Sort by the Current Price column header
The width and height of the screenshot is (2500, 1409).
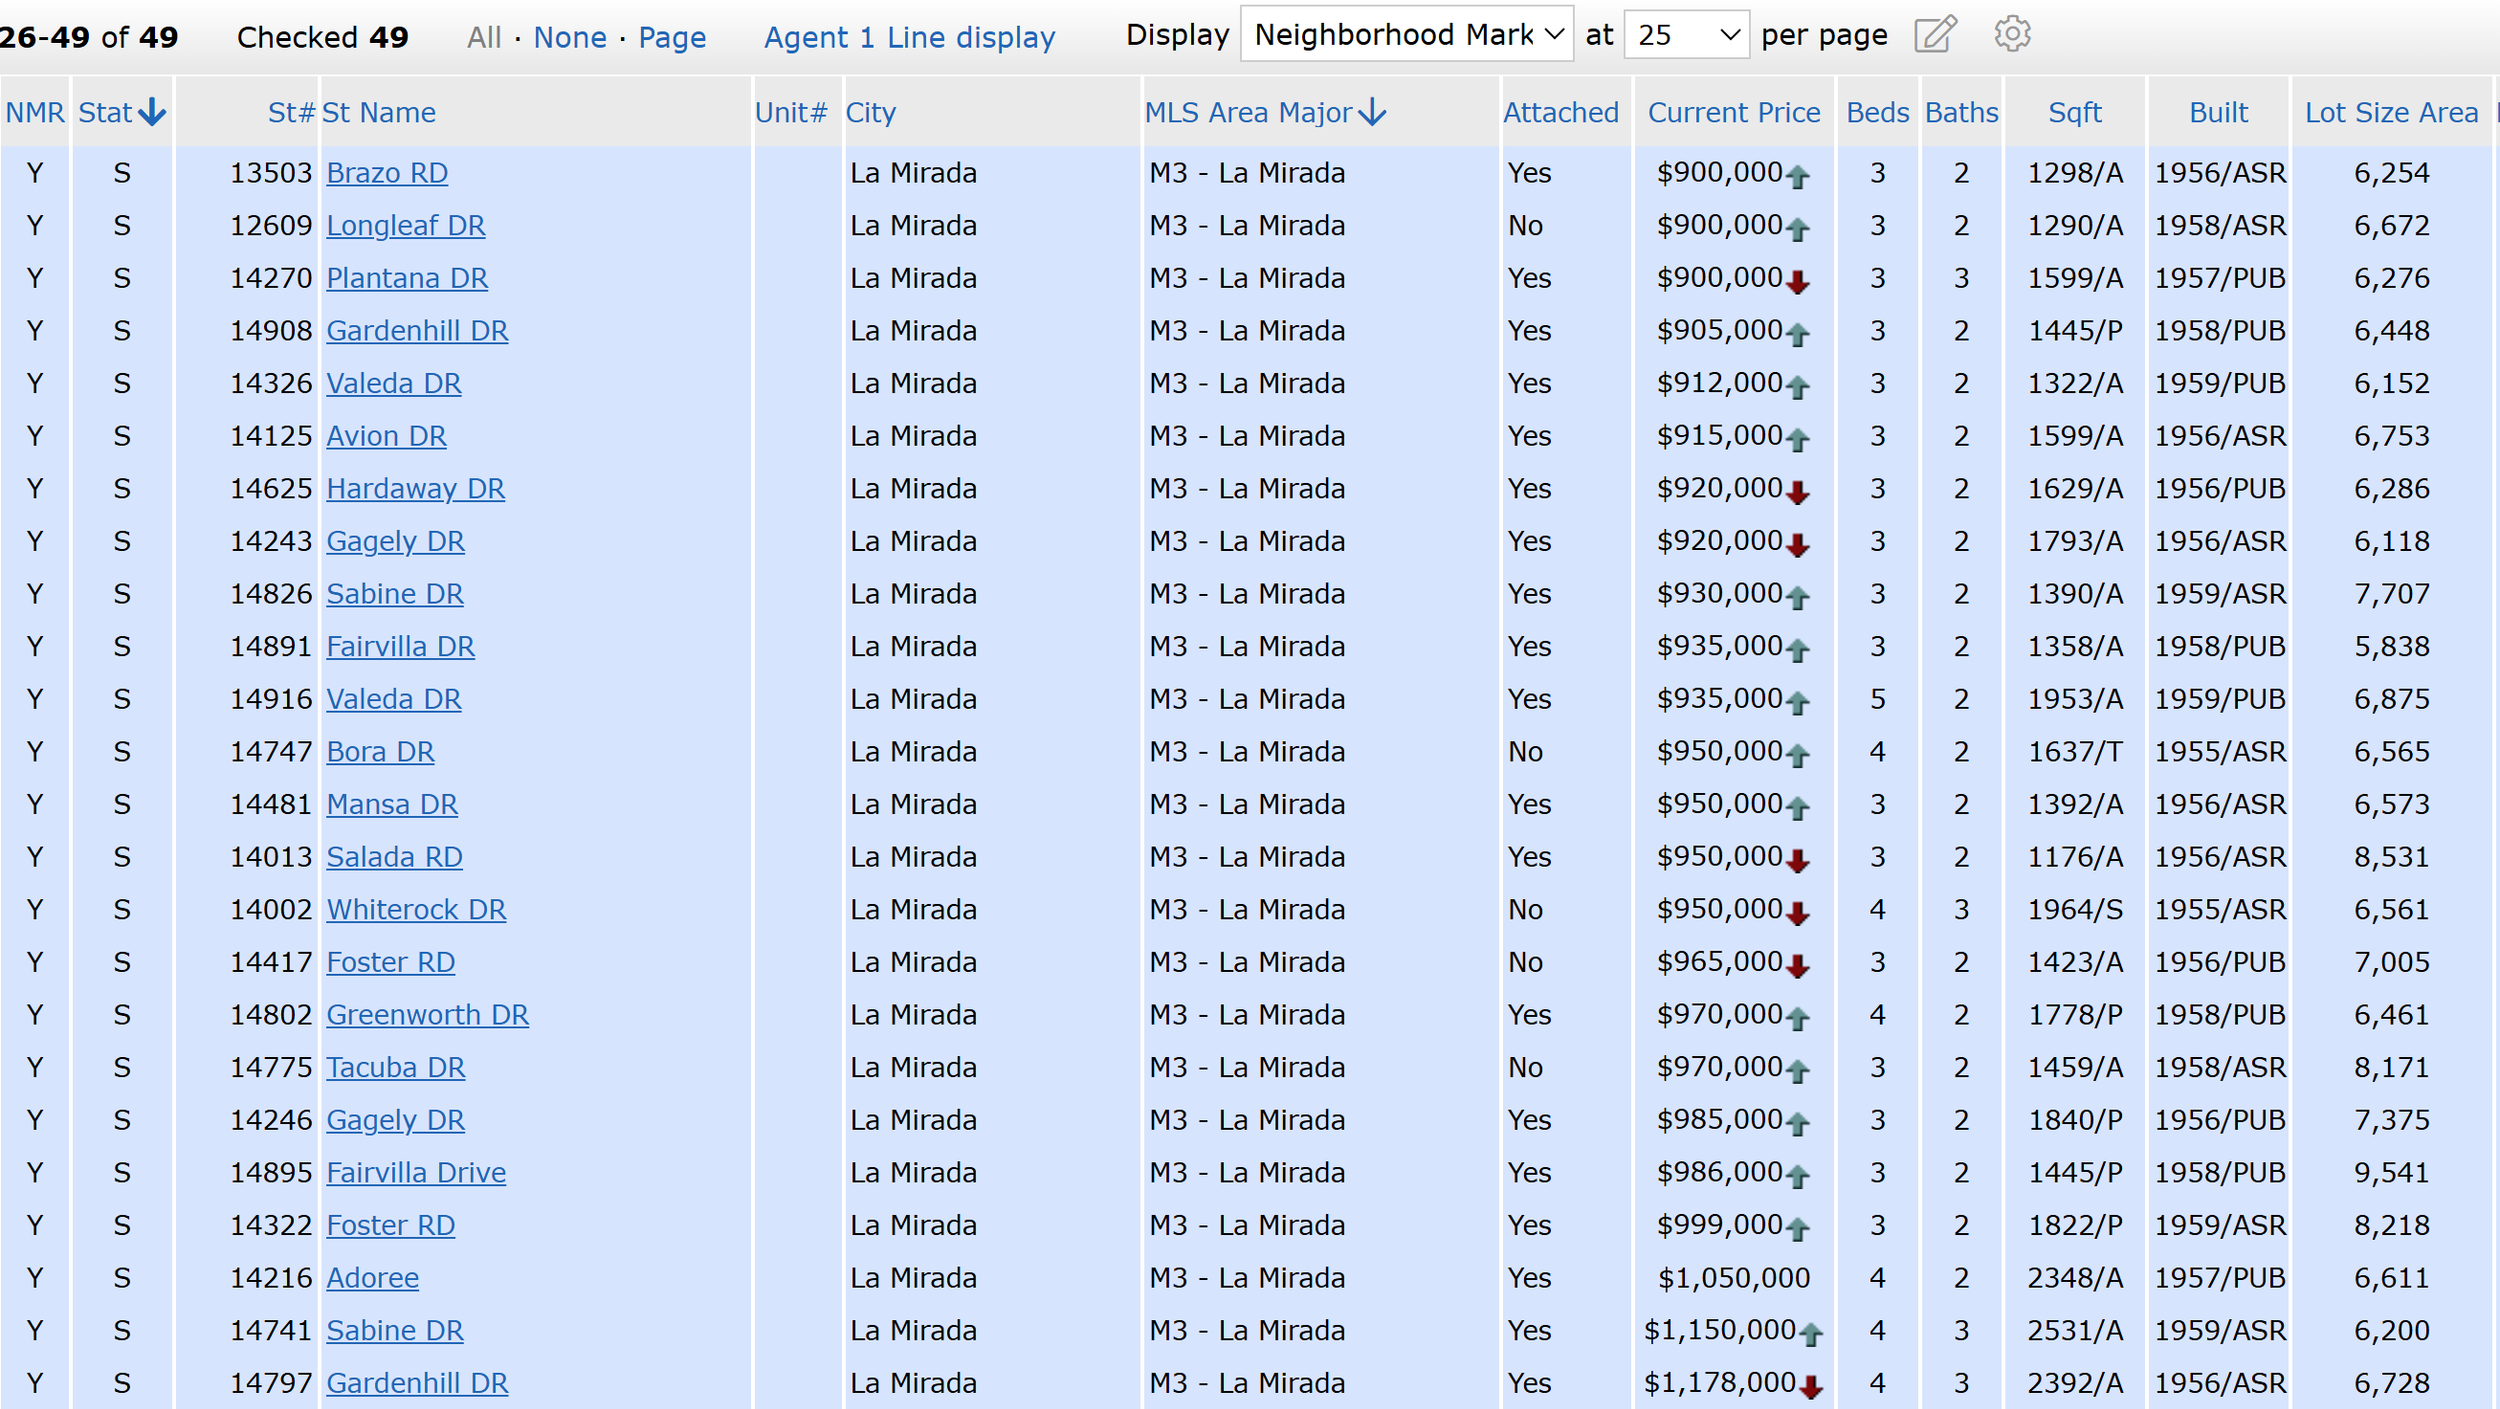tap(1733, 113)
